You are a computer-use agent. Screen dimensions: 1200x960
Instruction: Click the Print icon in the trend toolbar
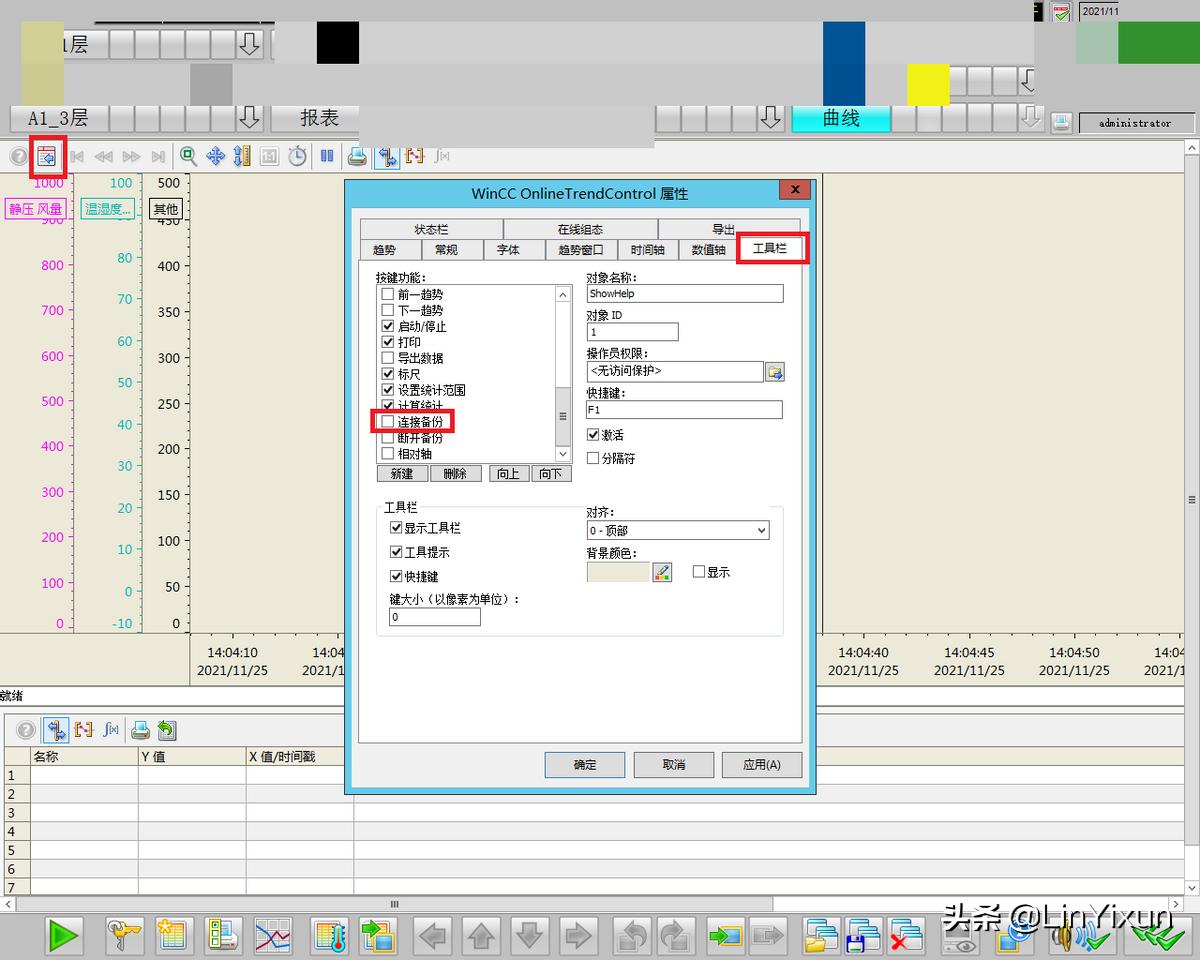356,156
